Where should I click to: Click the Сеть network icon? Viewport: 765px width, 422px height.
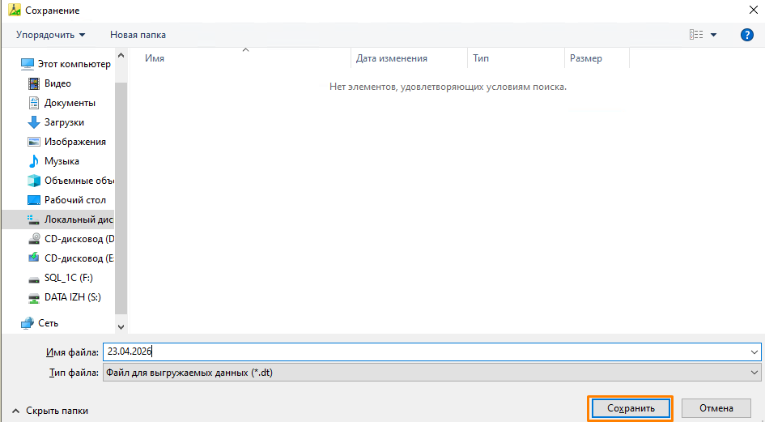[x=27, y=323]
